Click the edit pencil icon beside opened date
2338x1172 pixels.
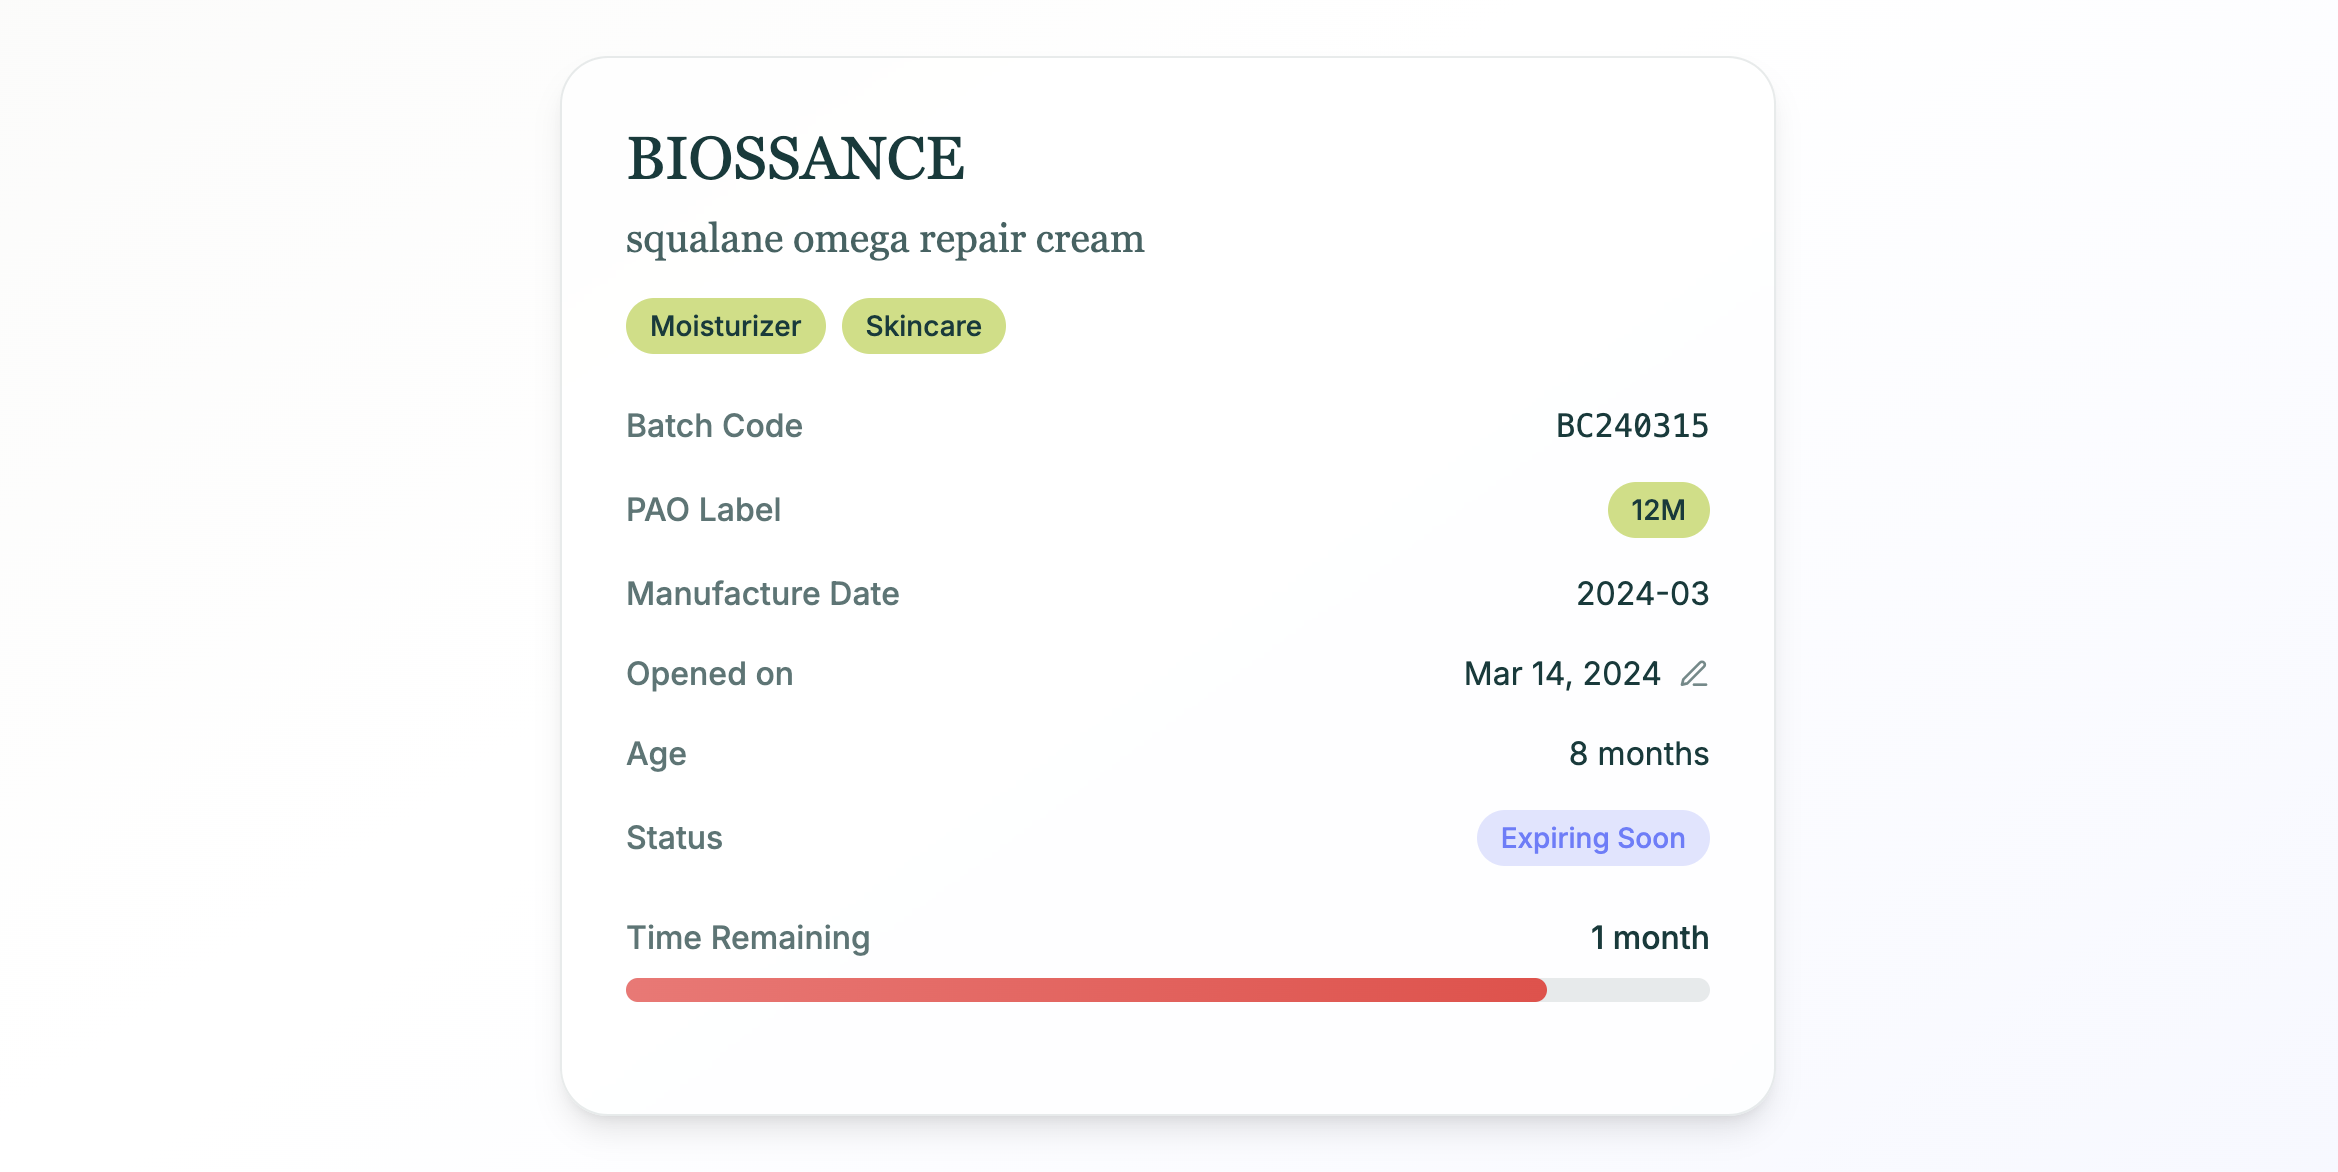click(x=1693, y=674)
